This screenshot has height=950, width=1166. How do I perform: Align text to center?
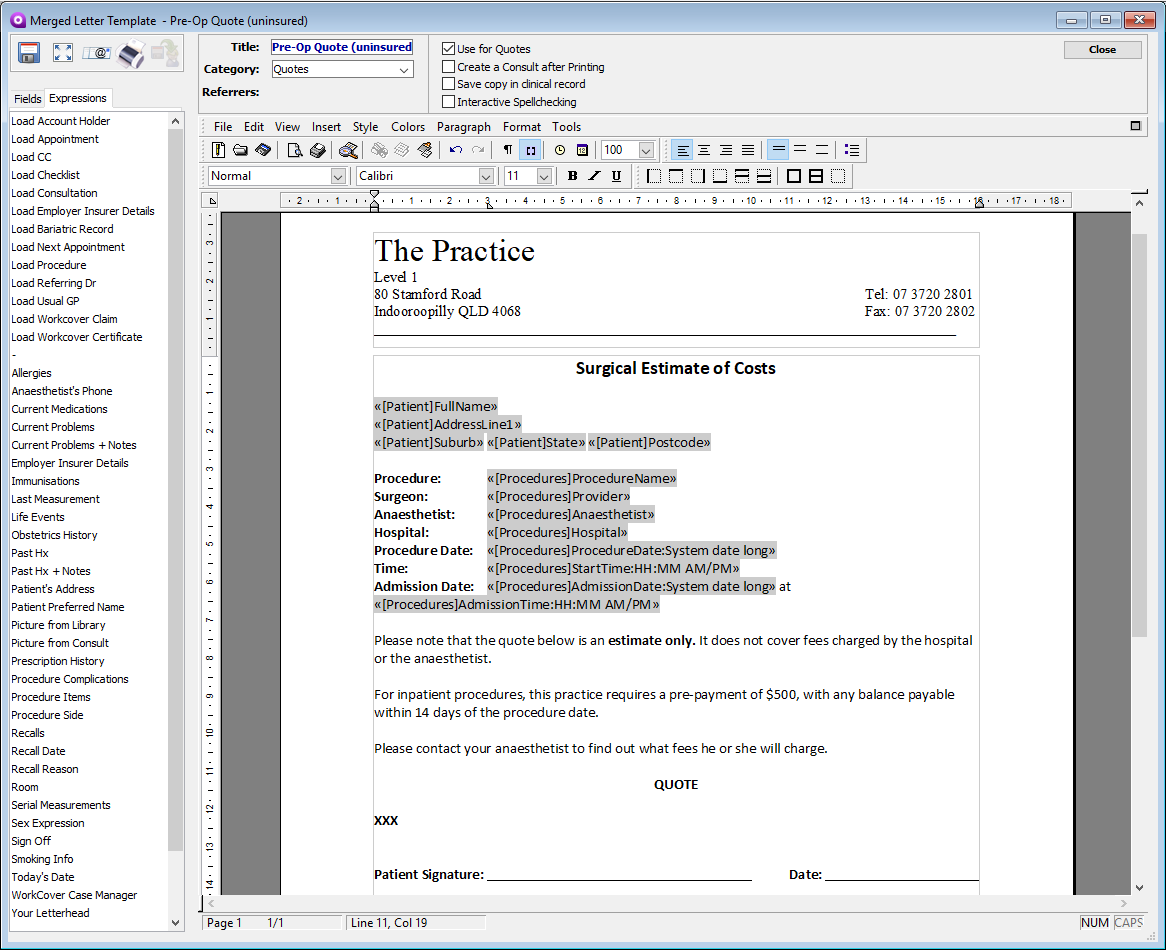[703, 149]
